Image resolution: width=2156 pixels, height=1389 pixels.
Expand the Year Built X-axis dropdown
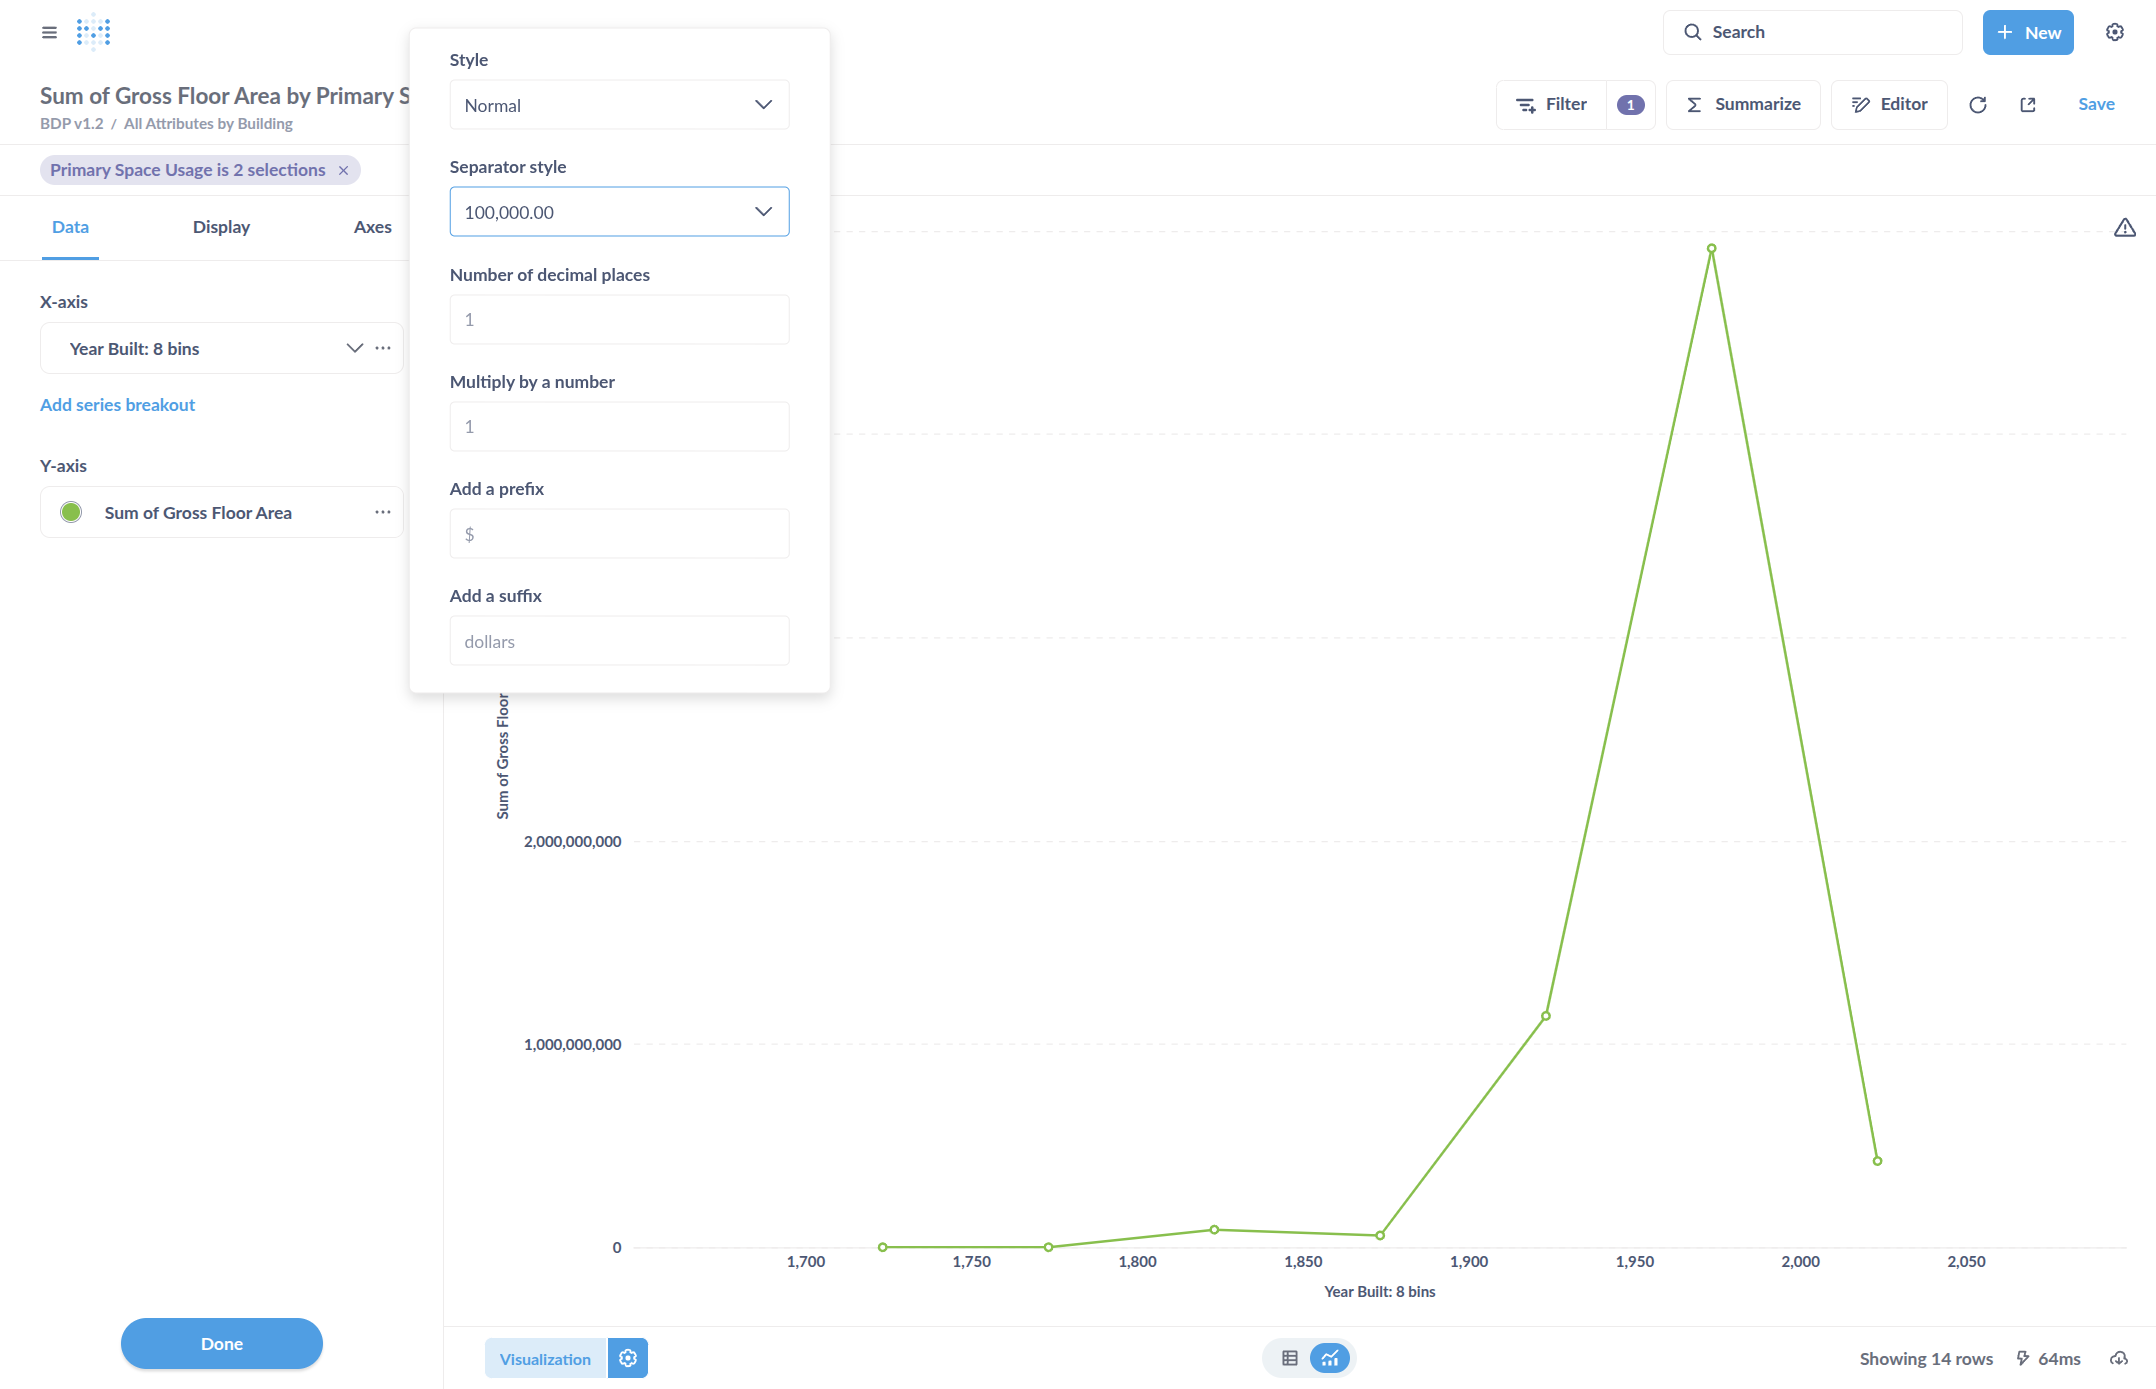point(354,348)
